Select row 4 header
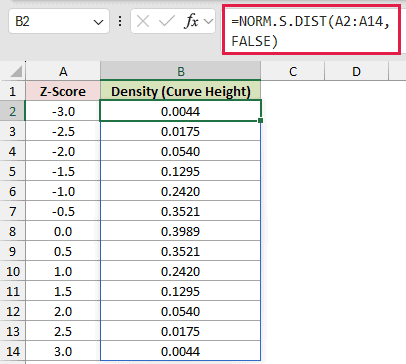The height and width of the screenshot is (364, 406). tap(13, 151)
